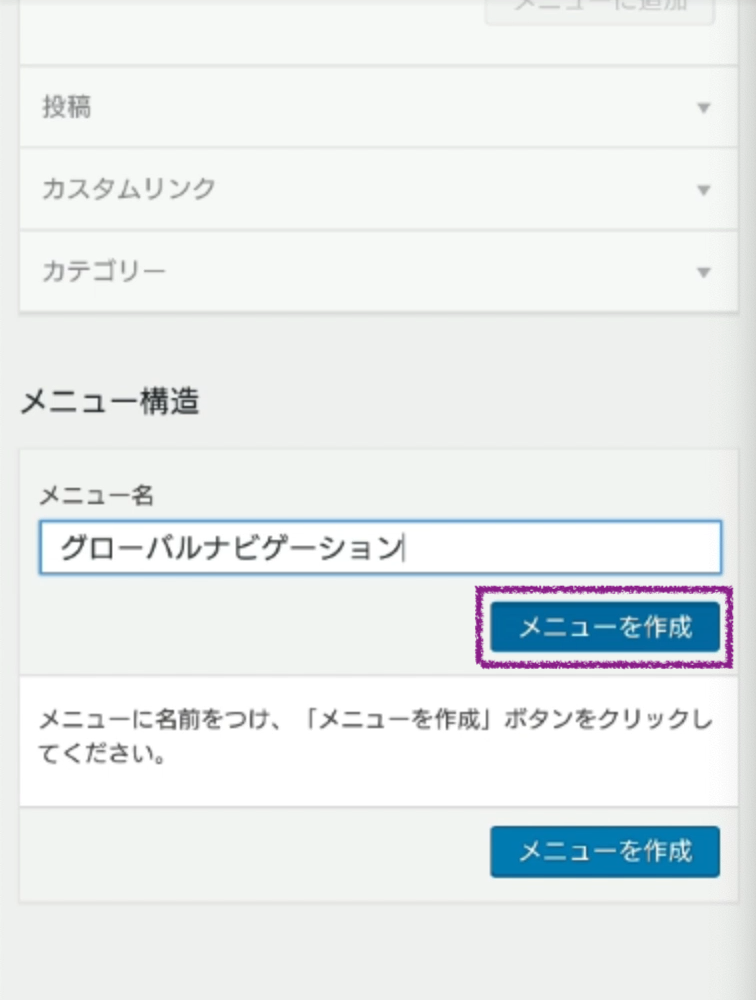Expand the カテゴリー section arrow
Image resolution: width=756 pixels, height=1000 pixels.
pos(703,272)
